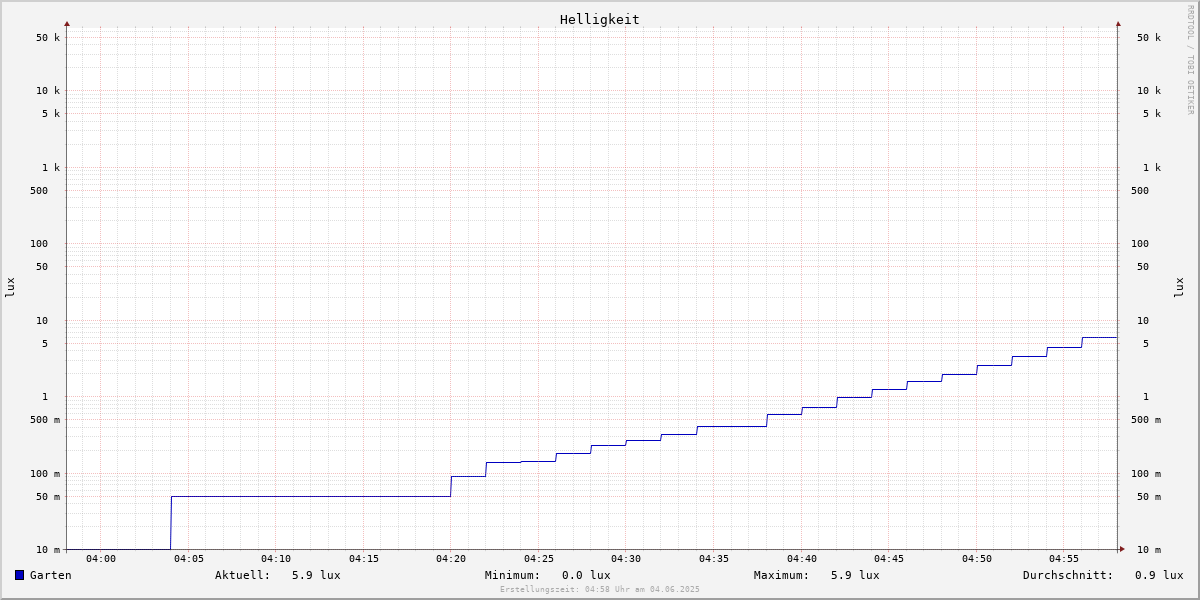Screen dimensions: 1200x600
Task: Click the 500 m label on left axis
Action: [x=45, y=420]
